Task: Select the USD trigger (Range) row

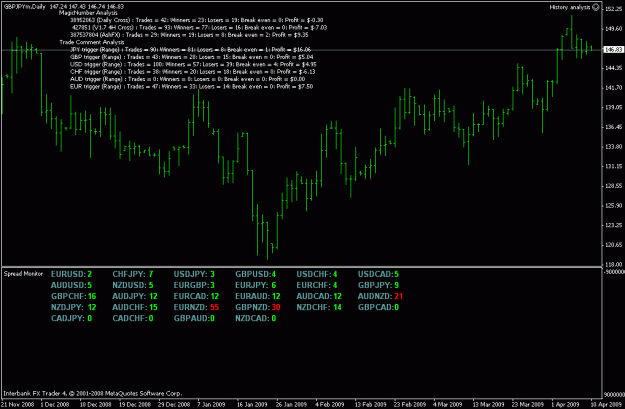Action: tap(193, 64)
